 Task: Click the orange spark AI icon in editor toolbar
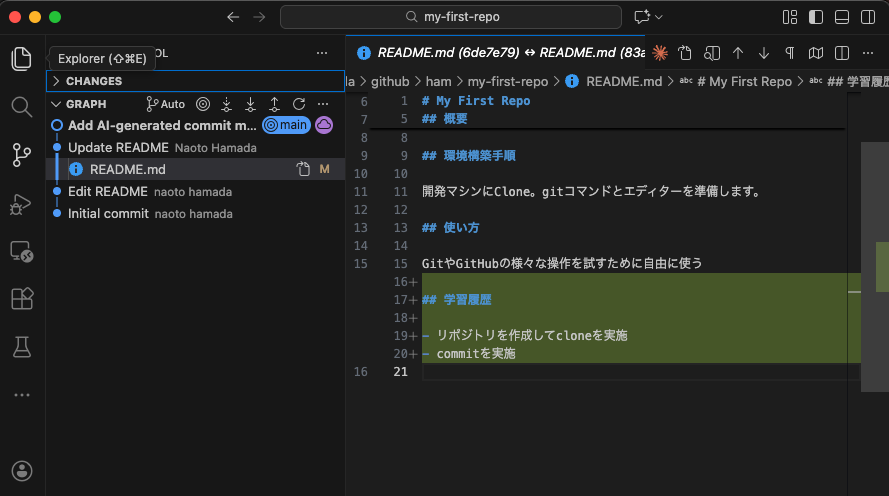click(660, 53)
